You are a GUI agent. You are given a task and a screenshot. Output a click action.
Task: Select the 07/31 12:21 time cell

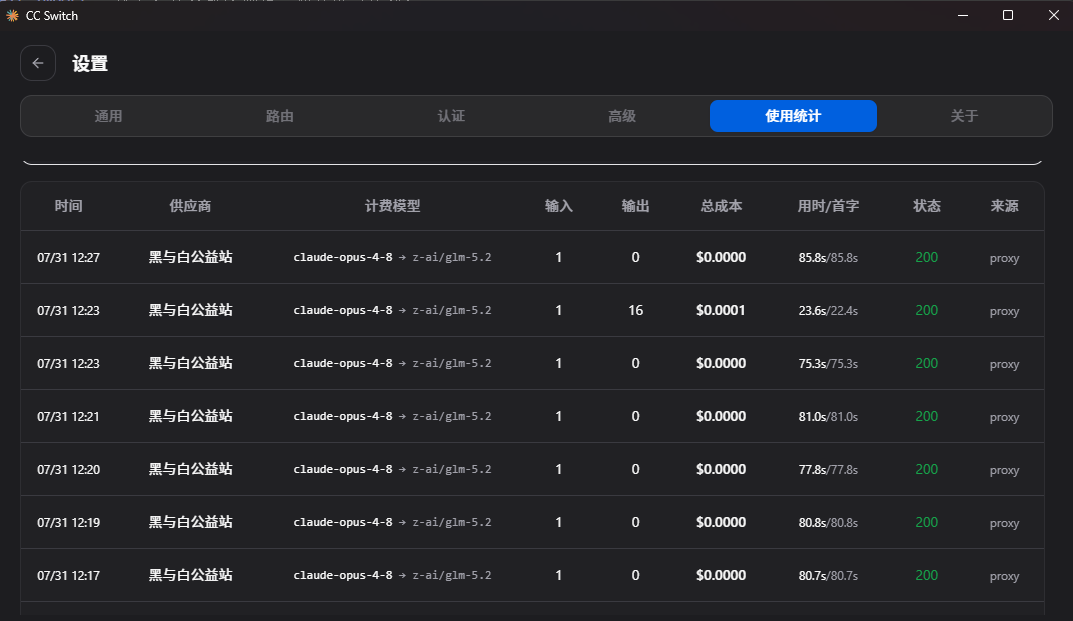pyautogui.click(x=68, y=417)
